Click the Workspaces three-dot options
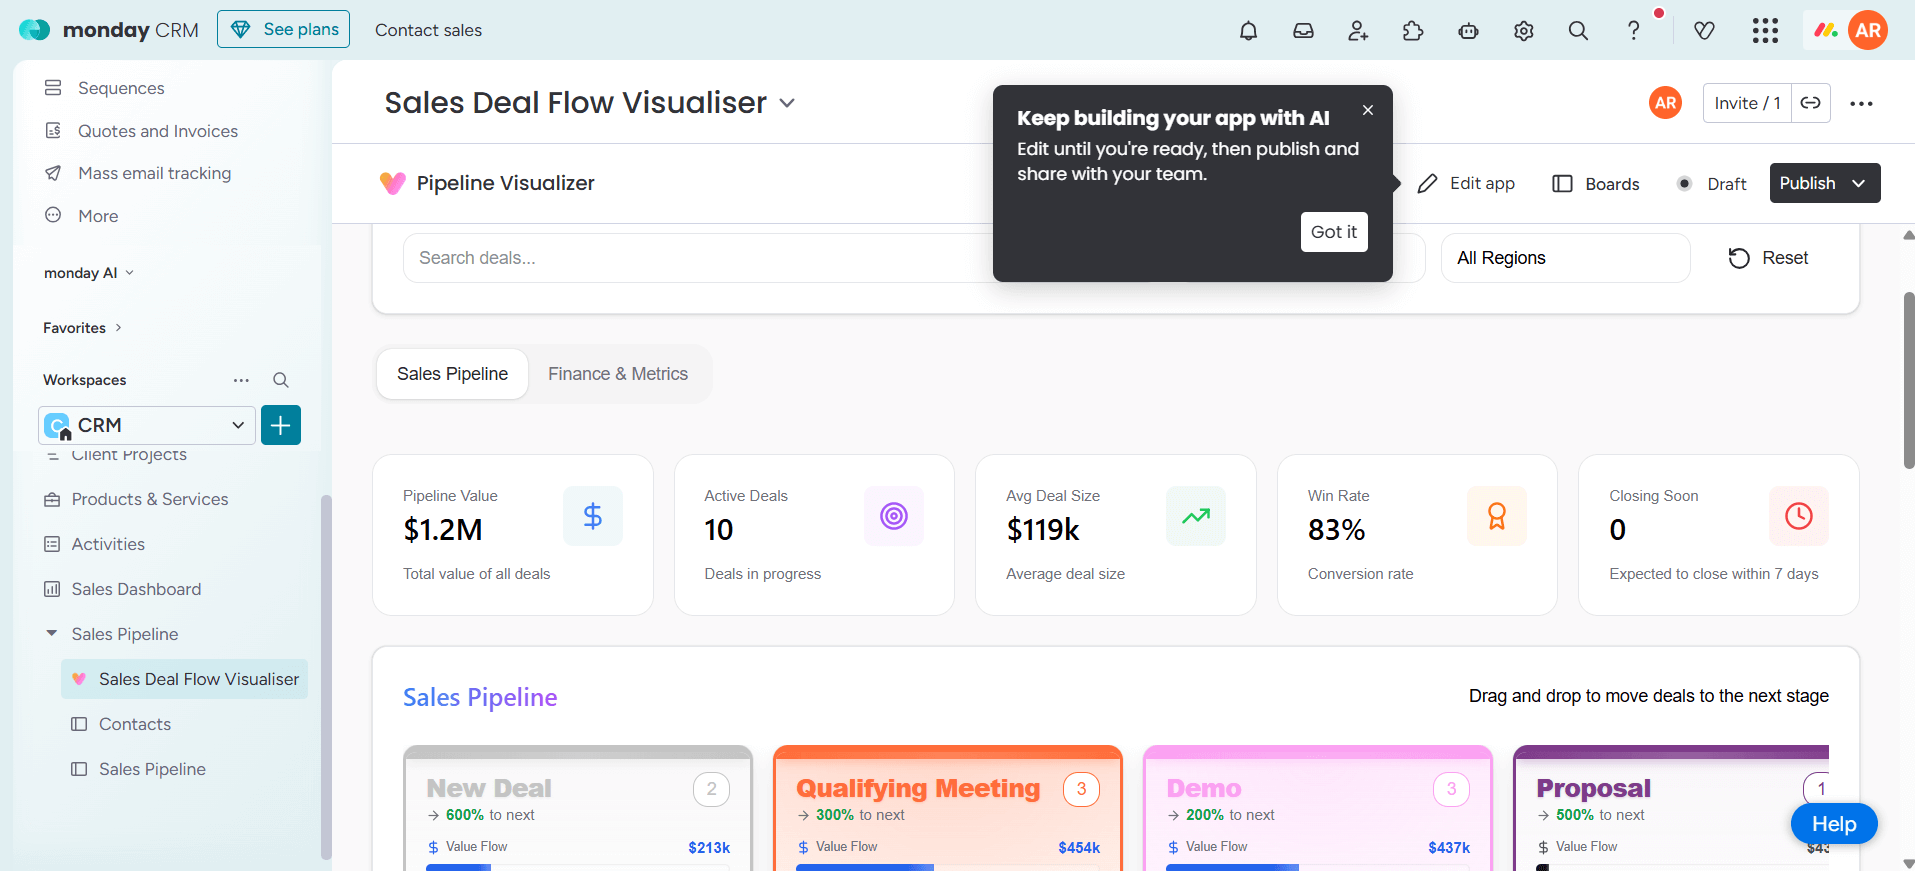The image size is (1915, 871). [241, 380]
